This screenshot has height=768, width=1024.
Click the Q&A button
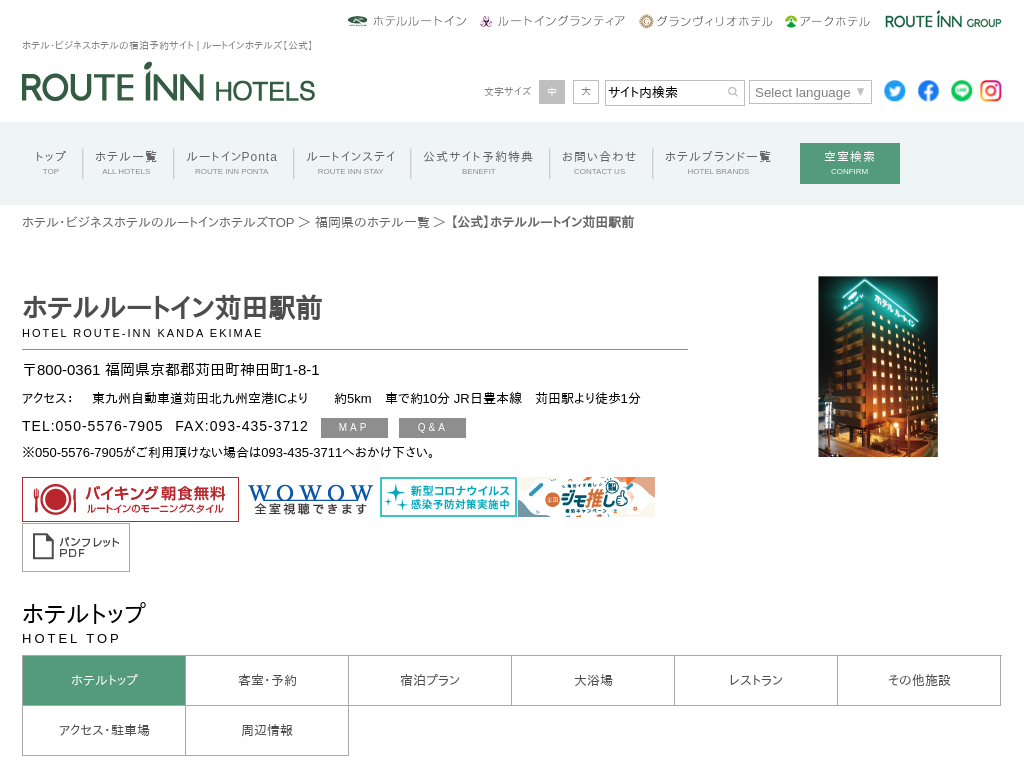point(432,428)
